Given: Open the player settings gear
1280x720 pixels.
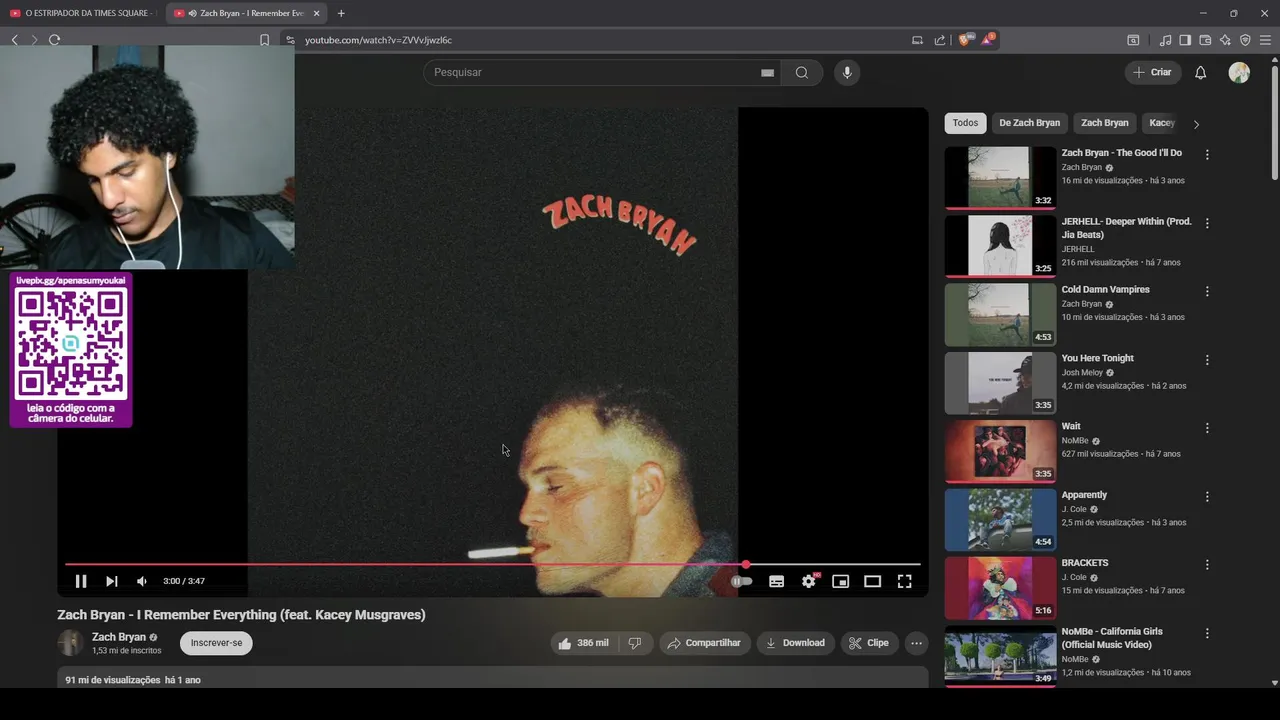Looking at the screenshot, I should pos(809,581).
